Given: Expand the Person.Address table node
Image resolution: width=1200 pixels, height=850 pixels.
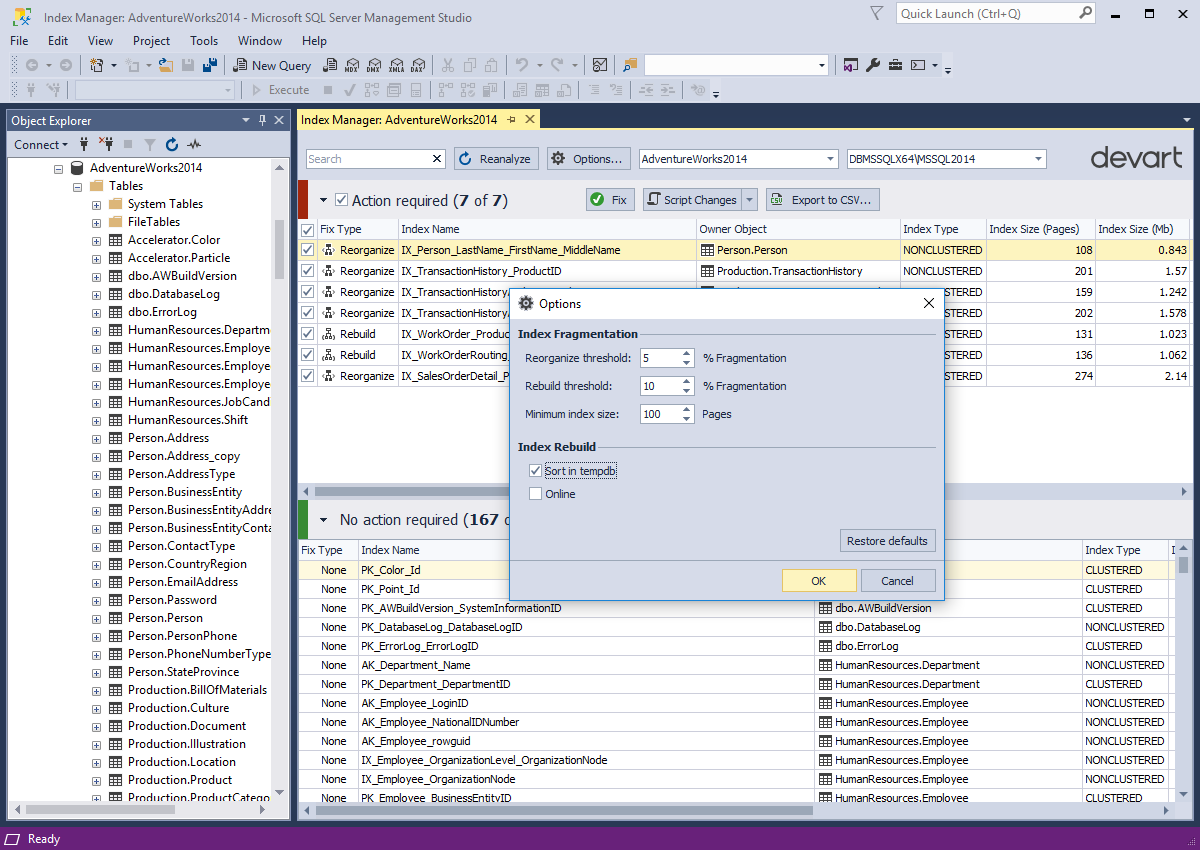Looking at the screenshot, I should (x=96, y=438).
